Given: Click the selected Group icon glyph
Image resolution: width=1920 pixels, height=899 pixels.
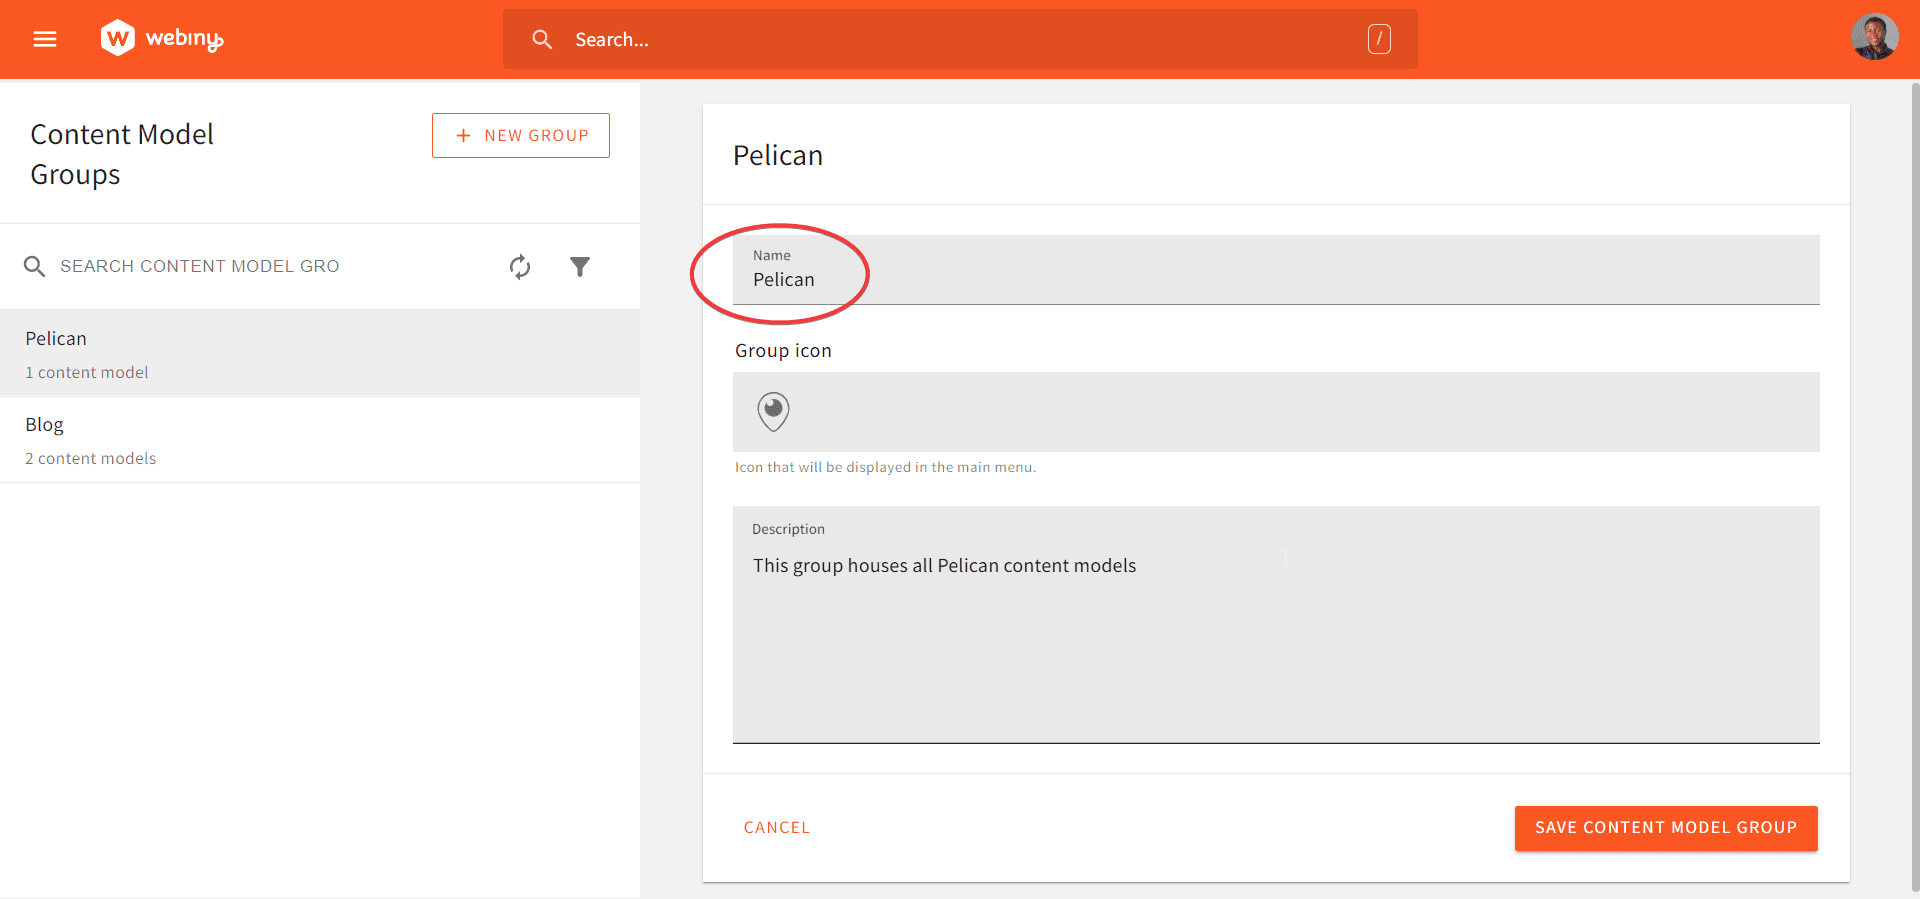Looking at the screenshot, I should click(x=773, y=411).
